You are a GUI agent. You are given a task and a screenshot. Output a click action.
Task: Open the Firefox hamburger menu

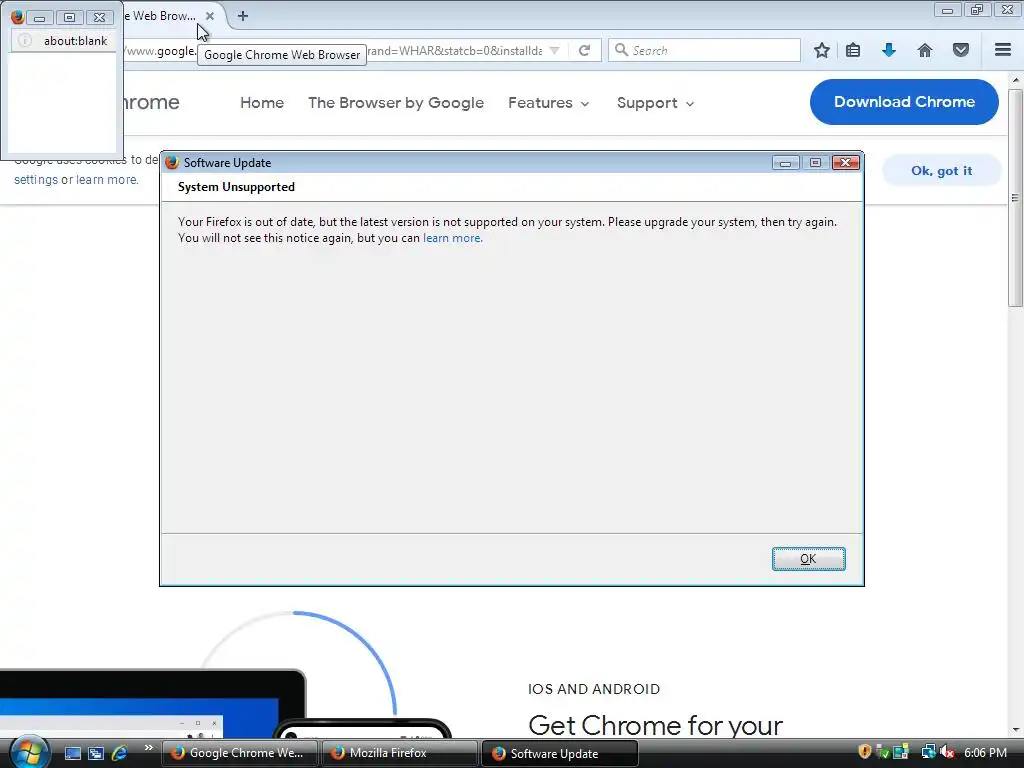tap(1003, 50)
